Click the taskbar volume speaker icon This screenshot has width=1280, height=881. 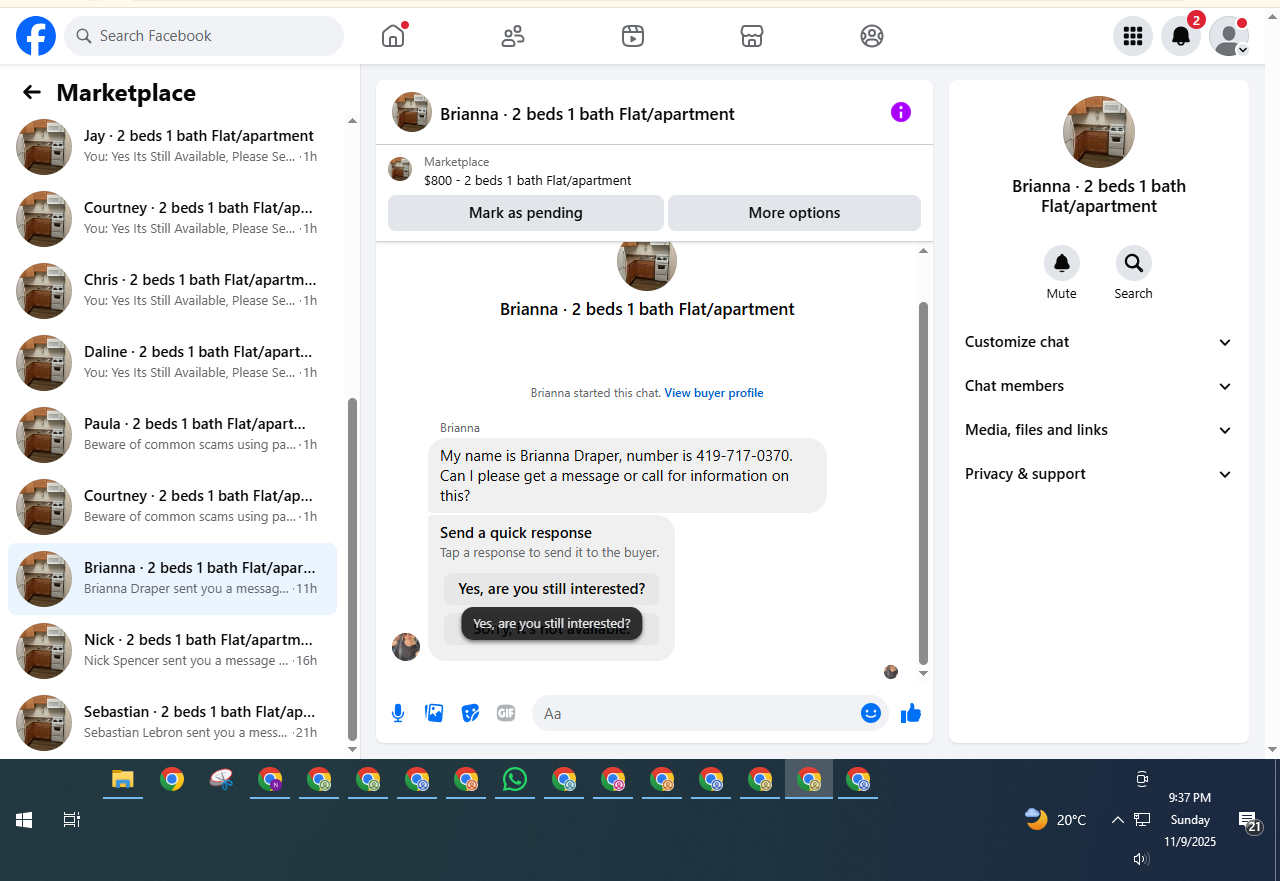[1140, 858]
